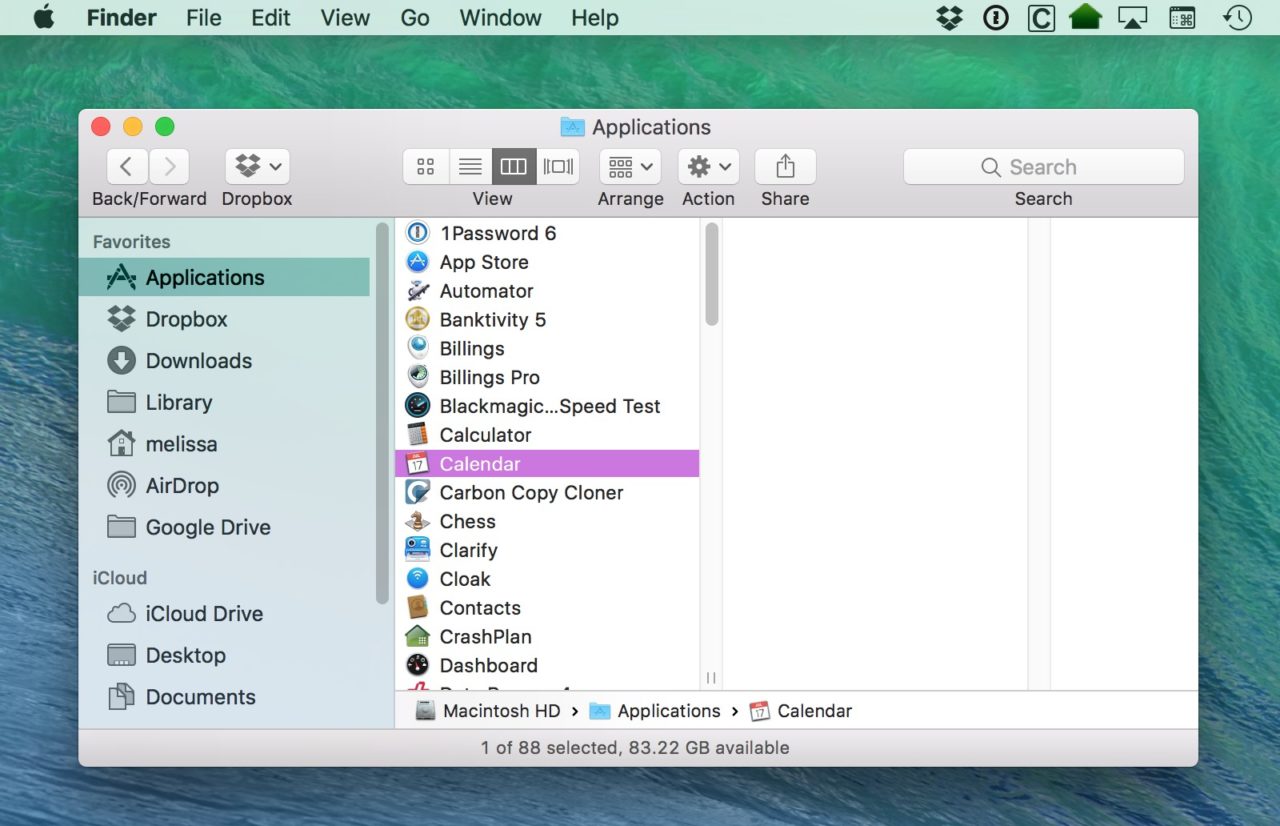Go back in Finder history
Viewport: 1280px width, 826px height.
[x=126, y=167]
